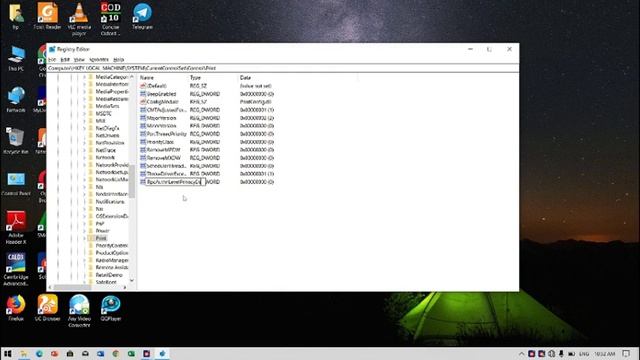Click the tree pane vertical scrollbar thumb
640x360 pixels.
click(x=132, y=181)
